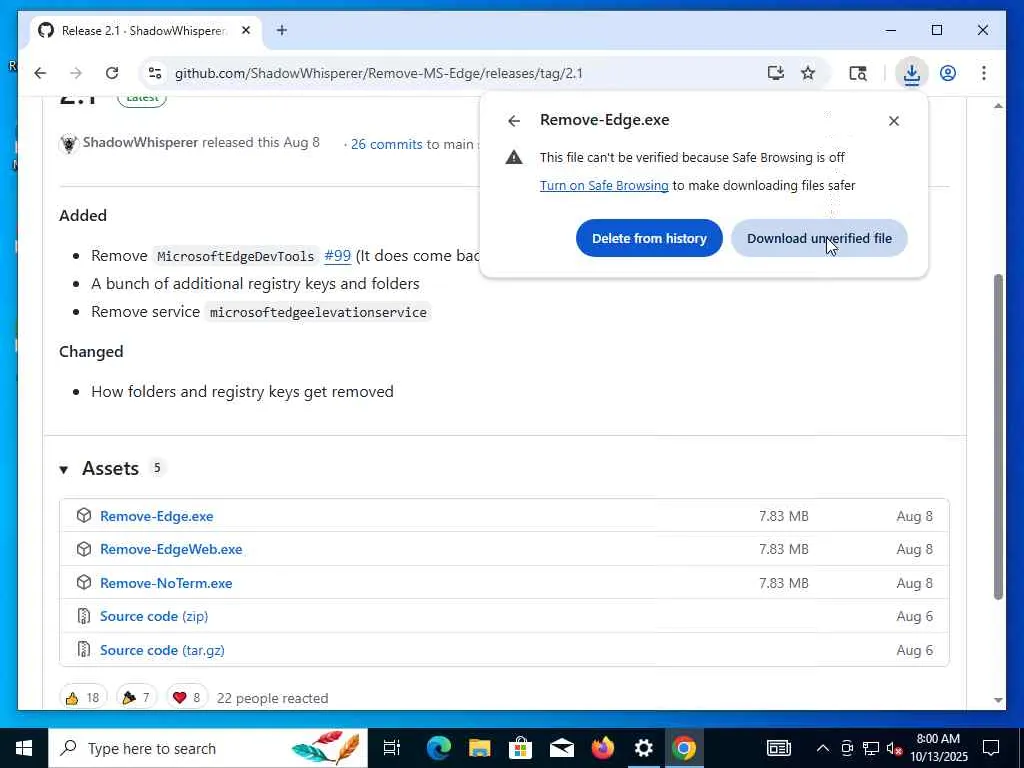Click the install app icon in address bar
This screenshot has width=1024, height=768.
click(776, 73)
